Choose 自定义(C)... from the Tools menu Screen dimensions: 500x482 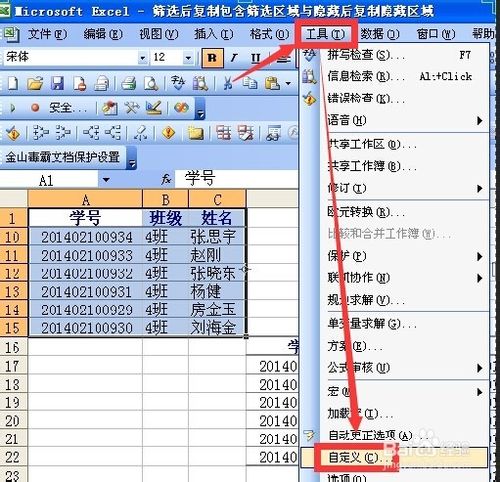click(x=395, y=458)
